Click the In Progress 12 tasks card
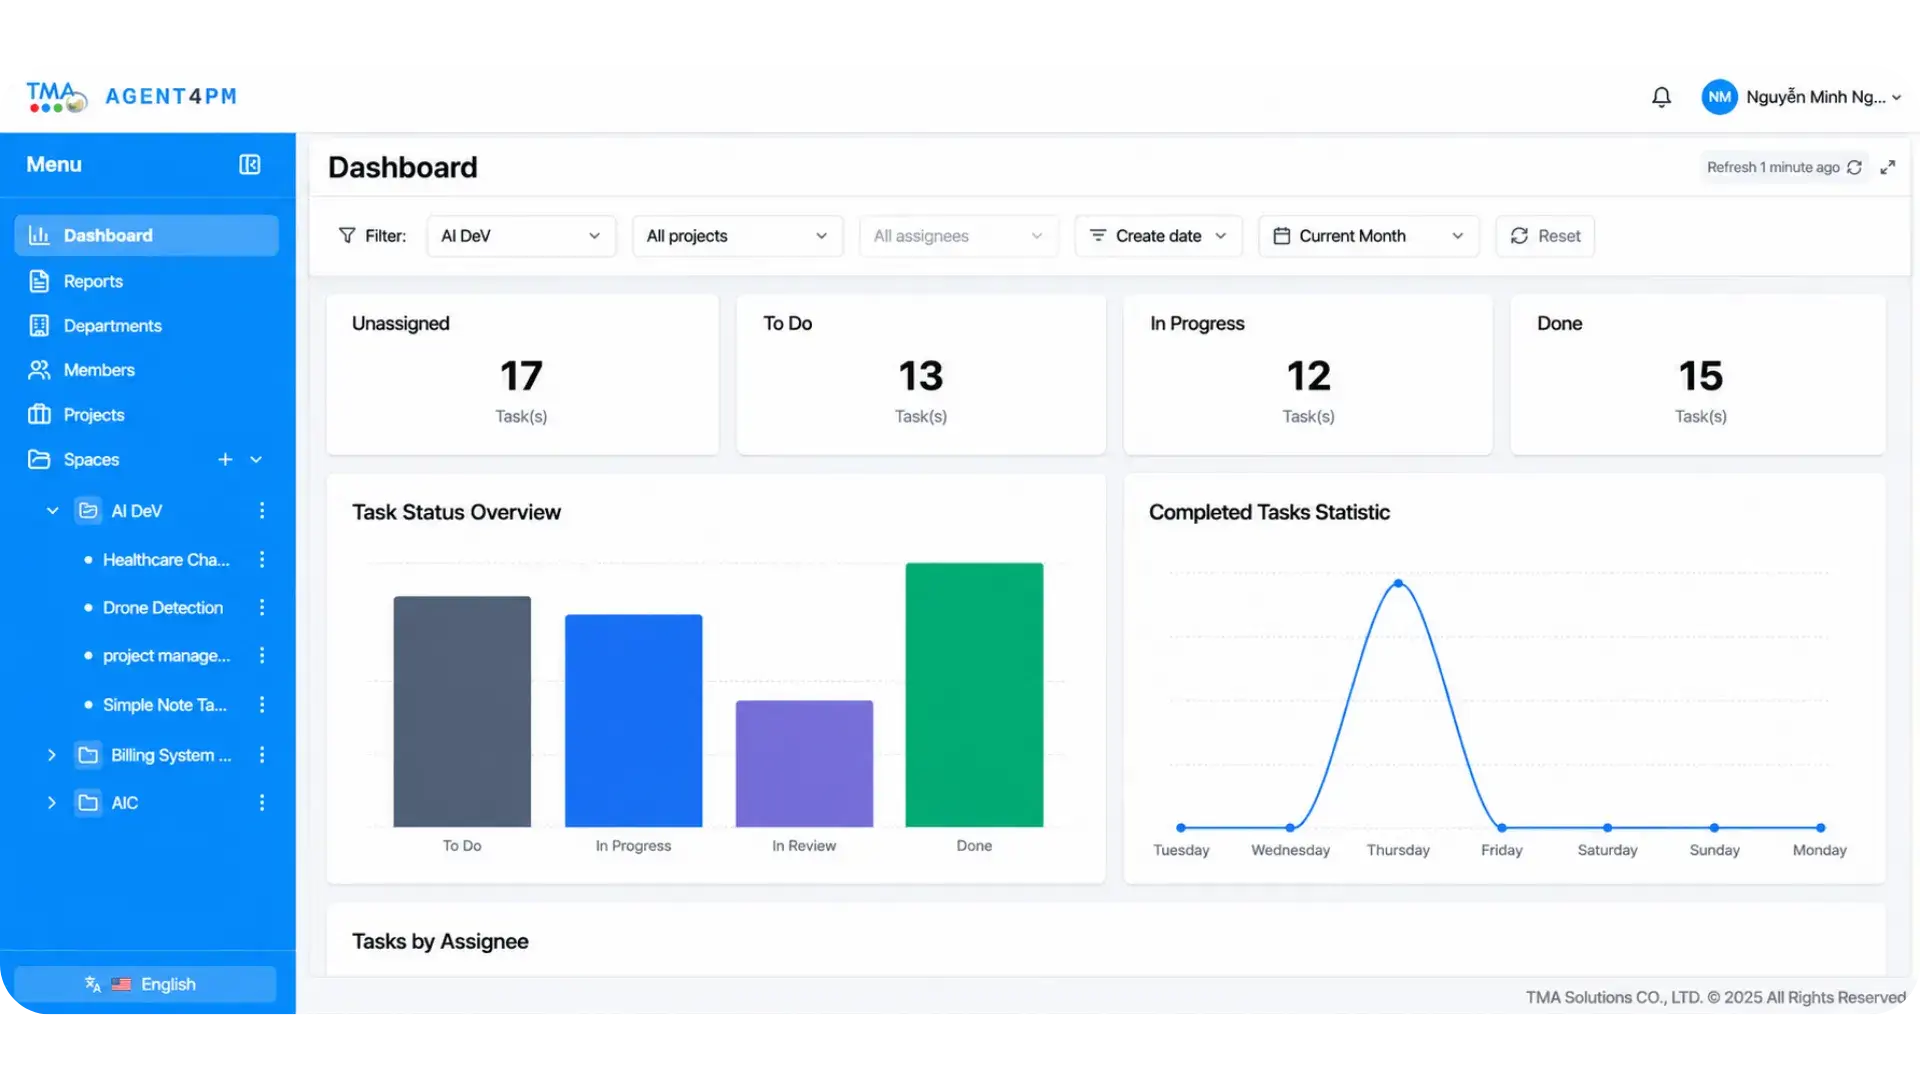This screenshot has width=1920, height=1080. point(1308,375)
